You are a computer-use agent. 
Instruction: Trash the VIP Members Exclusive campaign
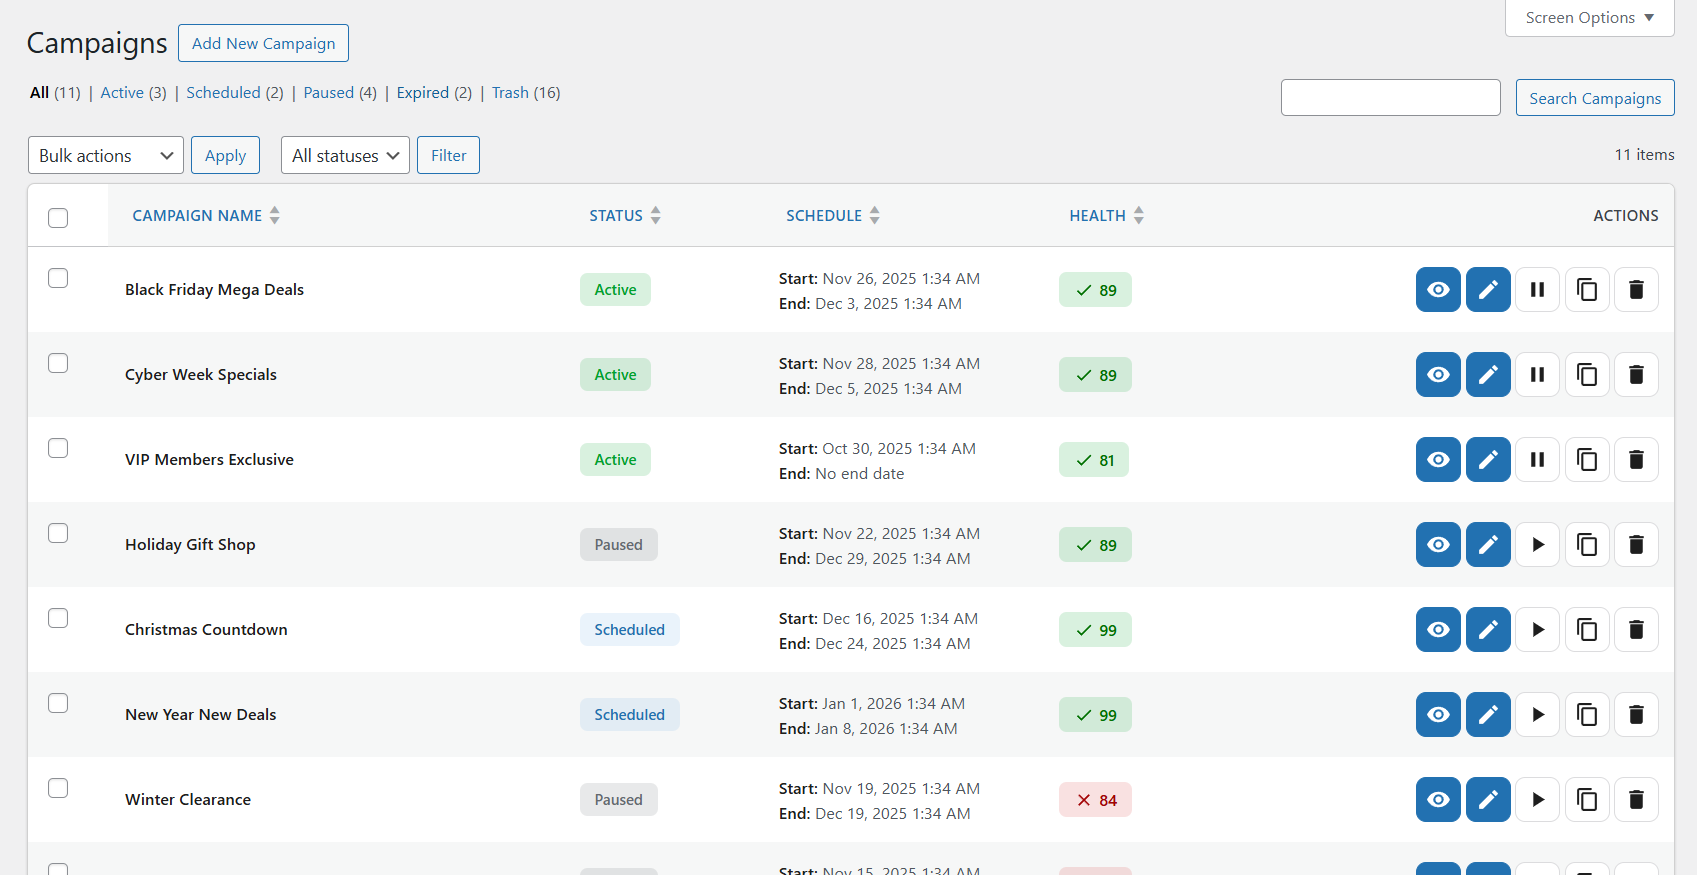coord(1637,460)
